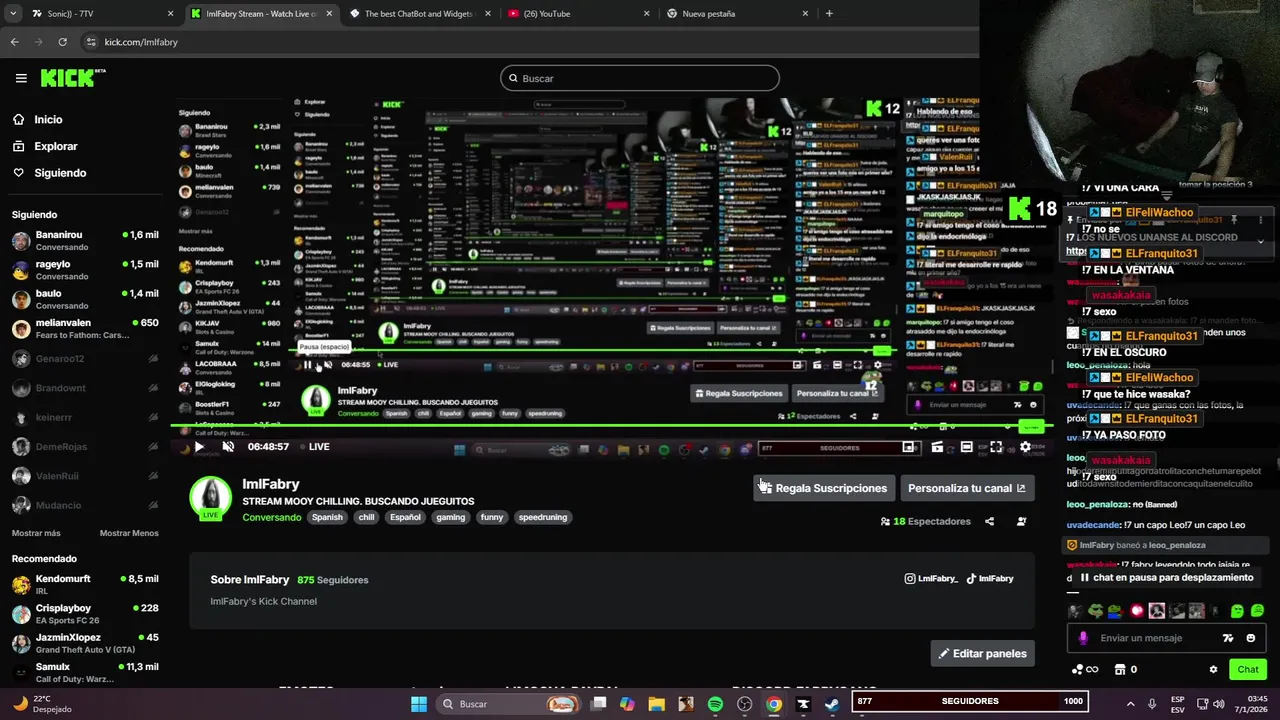This screenshot has width=1280, height=720.
Task: Open Bananirou followed channel
Action: (x=85, y=241)
